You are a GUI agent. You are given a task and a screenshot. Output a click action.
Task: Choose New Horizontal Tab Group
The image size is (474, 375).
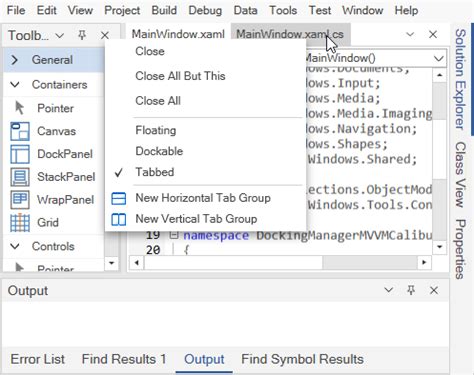coord(203,198)
